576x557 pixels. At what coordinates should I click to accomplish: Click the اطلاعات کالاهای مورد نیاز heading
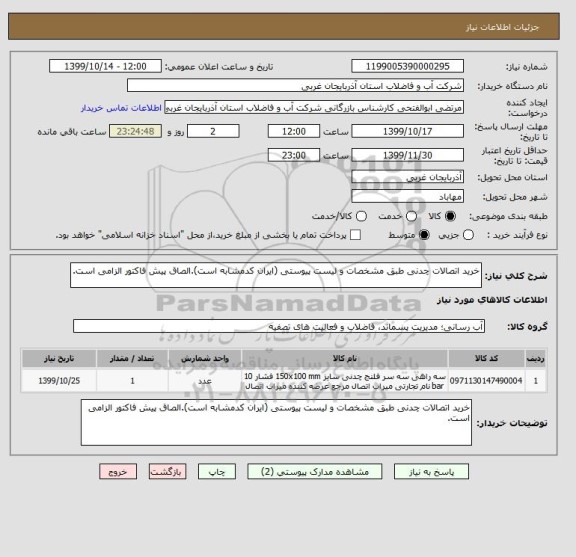tap(492, 300)
